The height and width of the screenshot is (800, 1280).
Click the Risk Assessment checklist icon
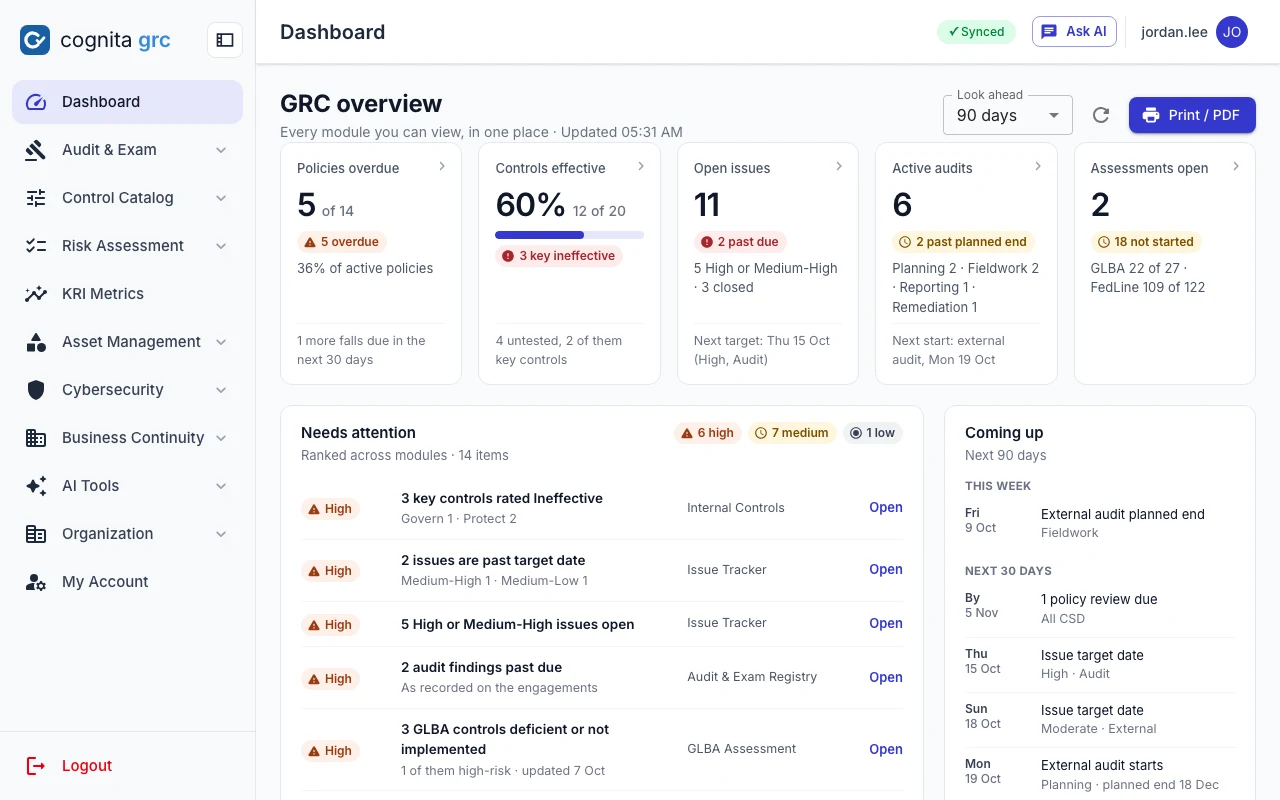click(36, 246)
